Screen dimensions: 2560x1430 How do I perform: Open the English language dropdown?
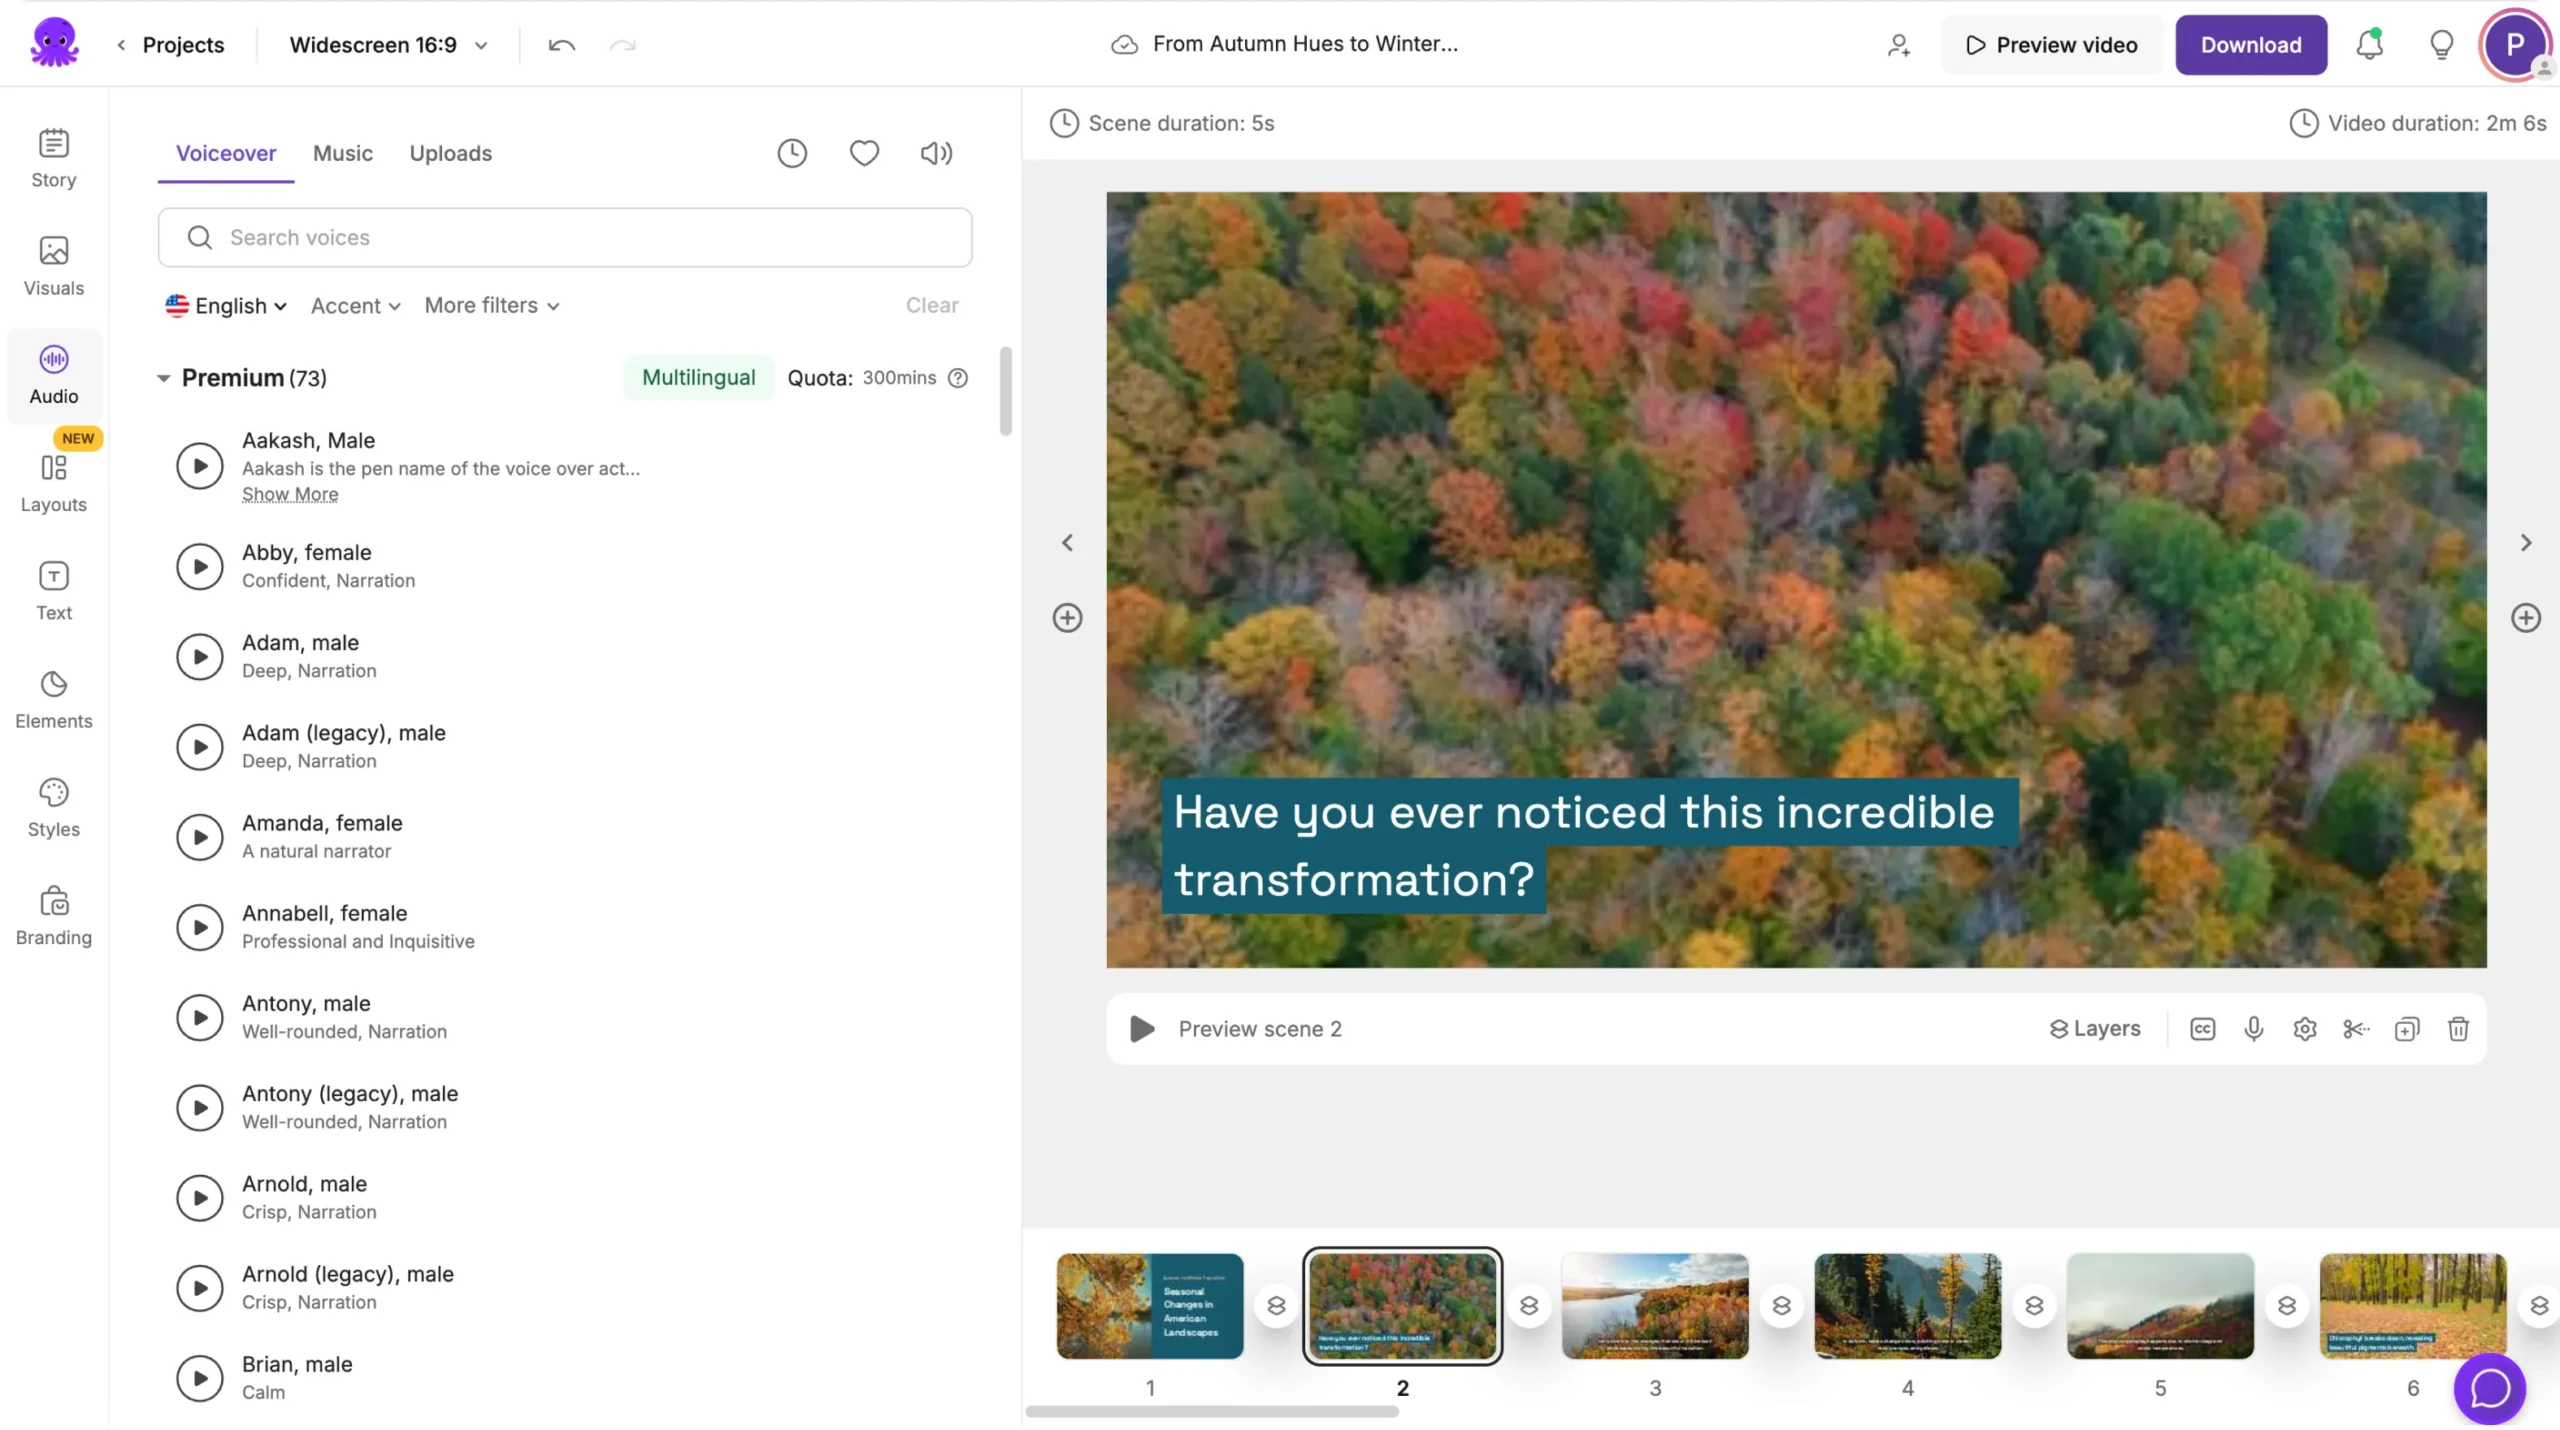[227, 306]
